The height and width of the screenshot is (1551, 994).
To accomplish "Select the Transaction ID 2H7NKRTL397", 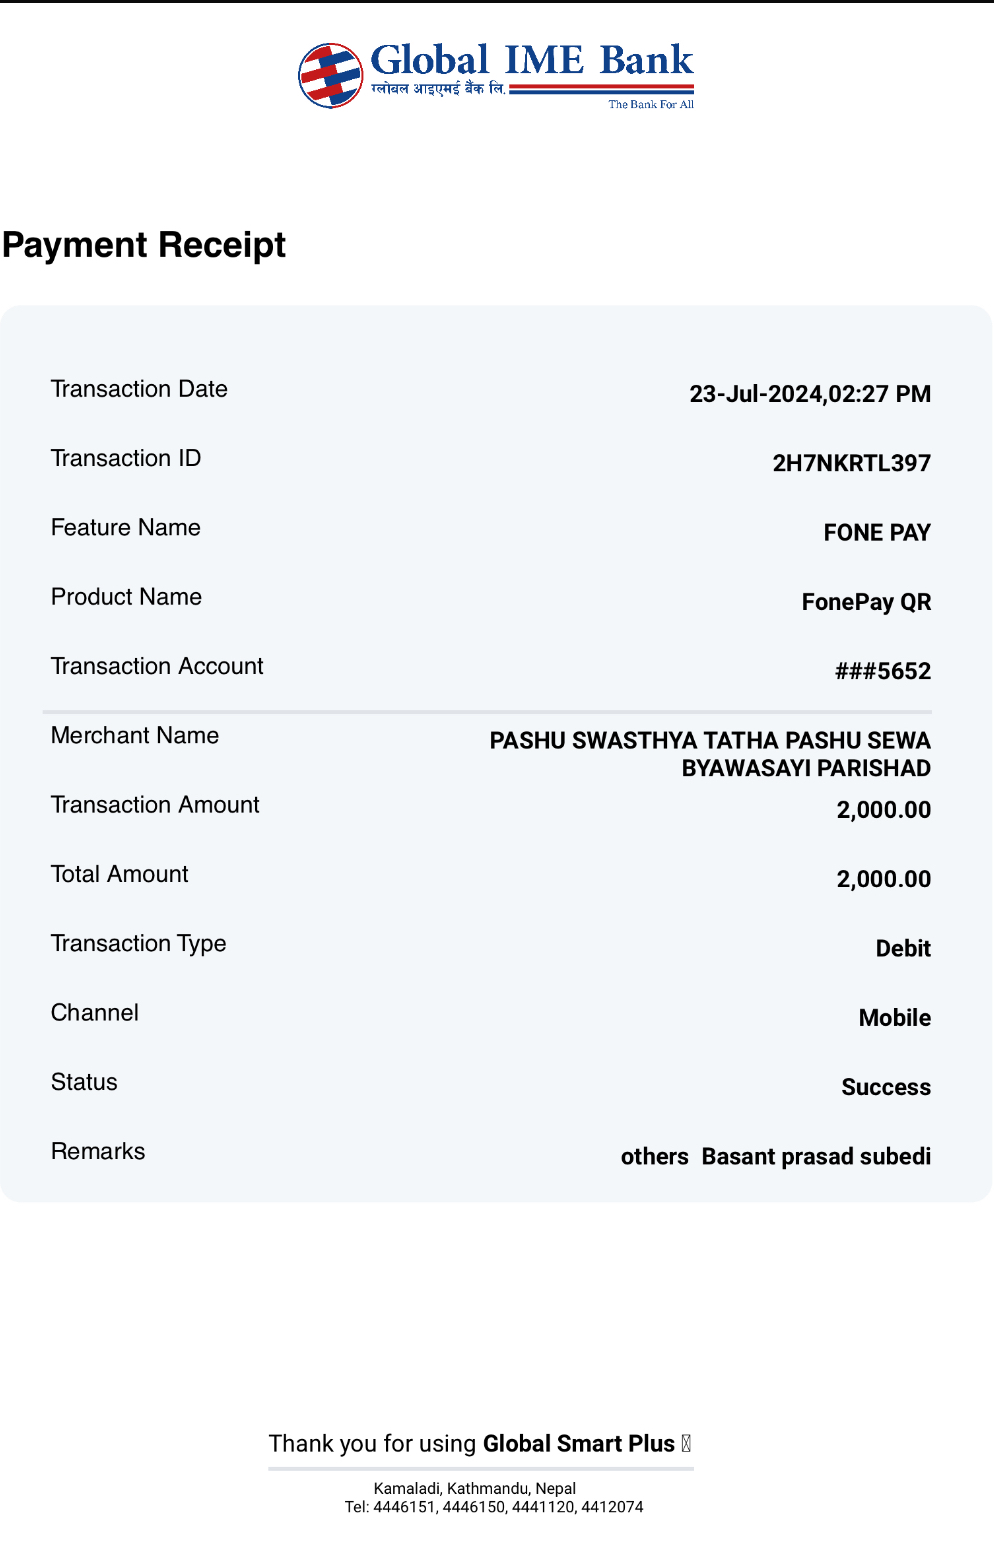I will [852, 463].
